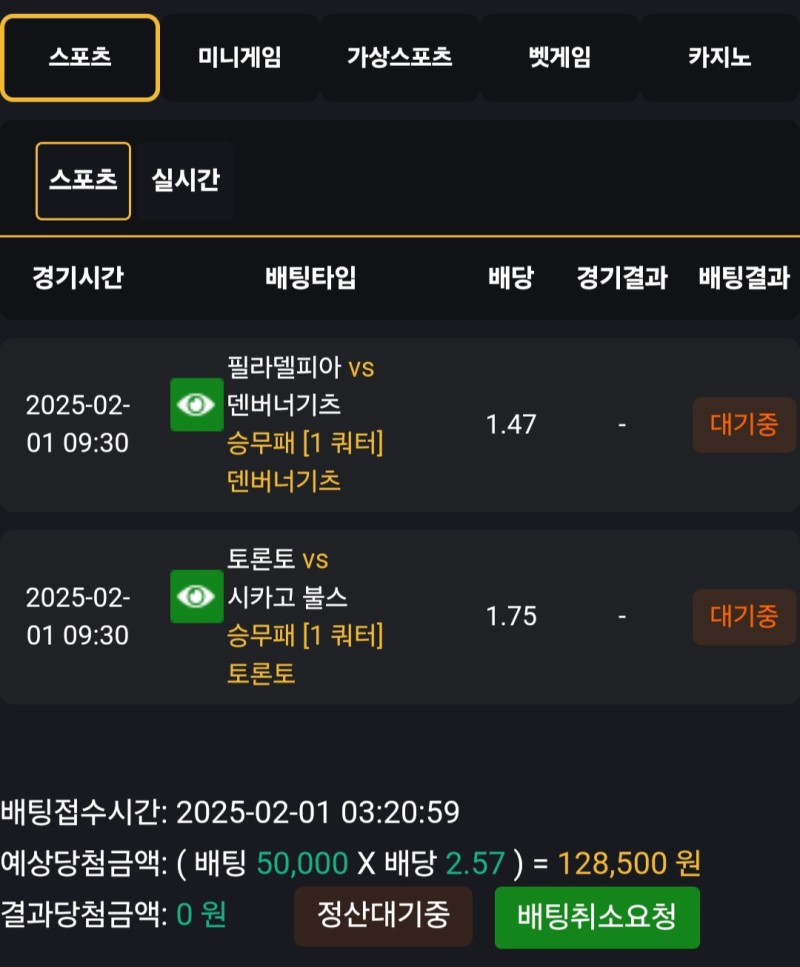Select the top 스포츠 main category tab
Image resolution: width=800 pixels, height=967 pixels.
click(80, 58)
